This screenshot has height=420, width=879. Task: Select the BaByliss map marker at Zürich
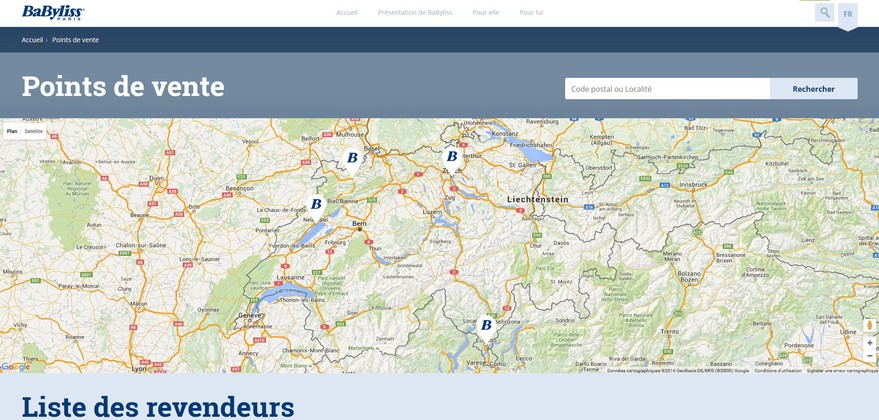pos(452,158)
